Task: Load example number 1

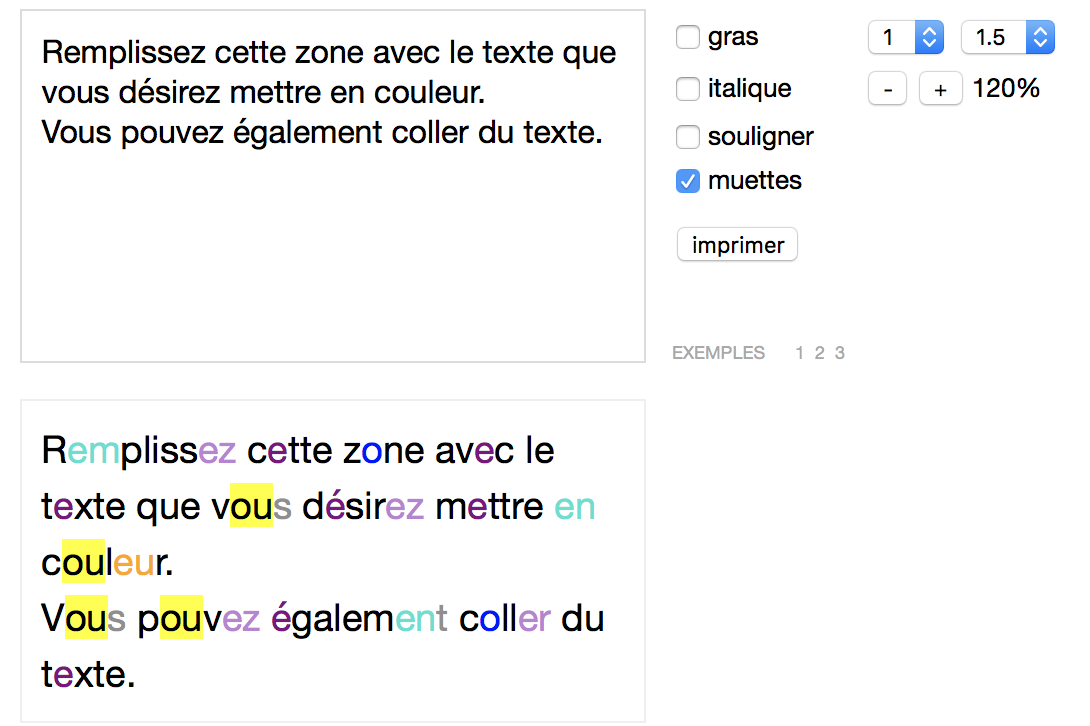Action: [800, 353]
